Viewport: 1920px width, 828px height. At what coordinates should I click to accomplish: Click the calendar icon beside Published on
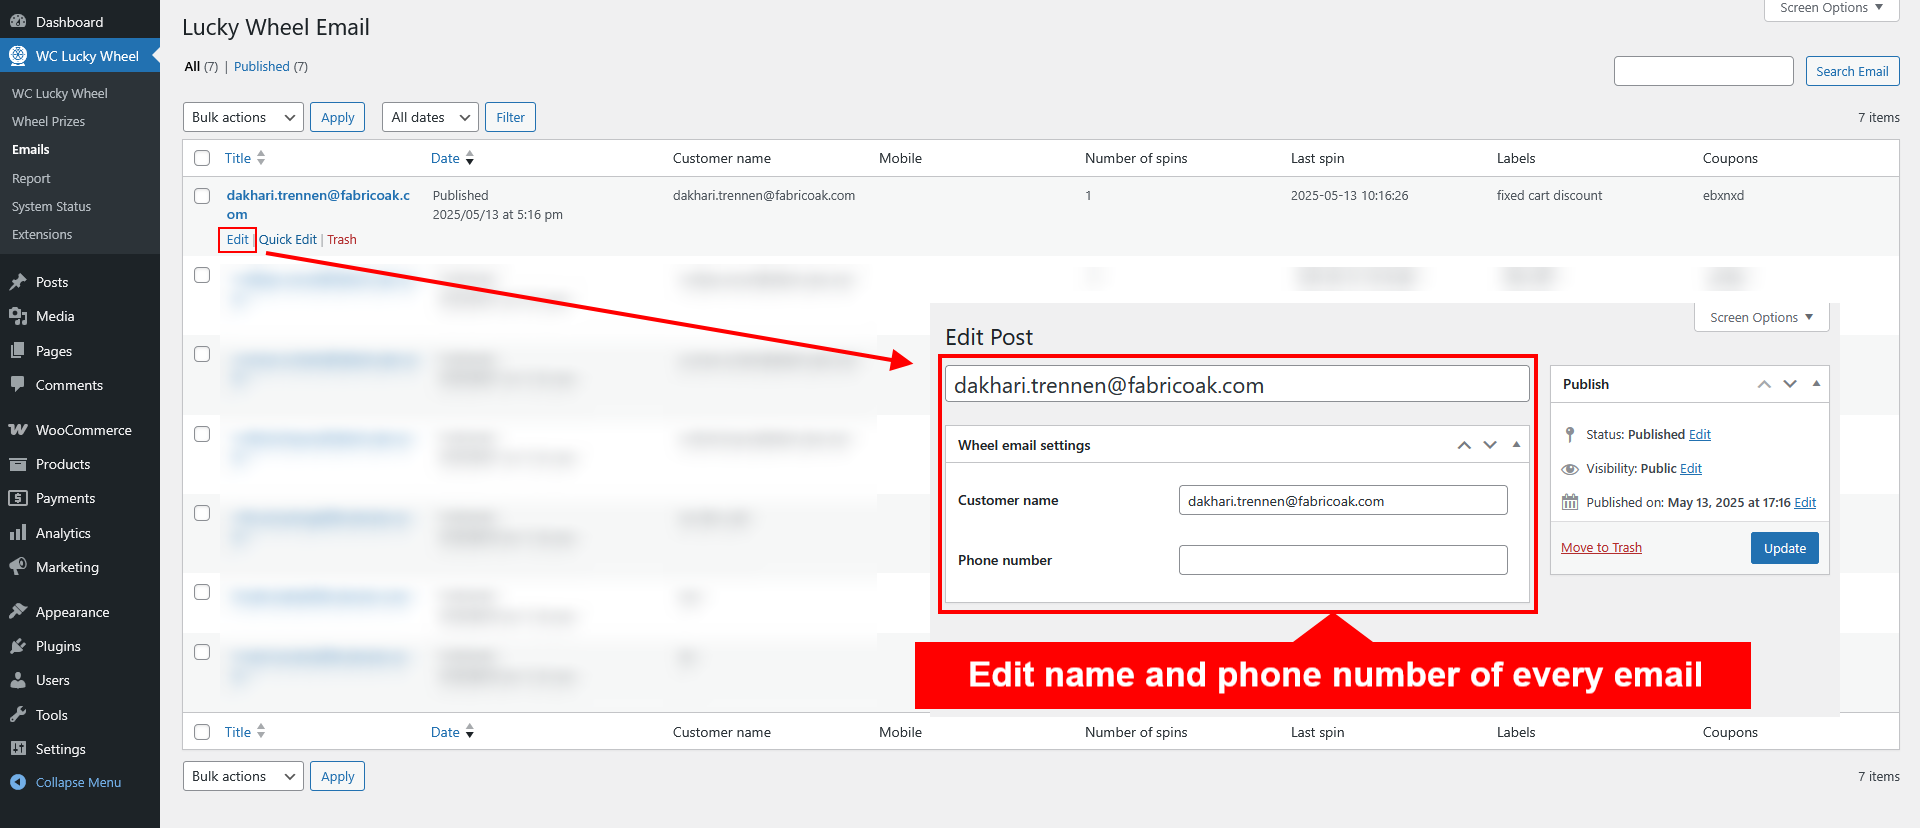click(x=1570, y=502)
